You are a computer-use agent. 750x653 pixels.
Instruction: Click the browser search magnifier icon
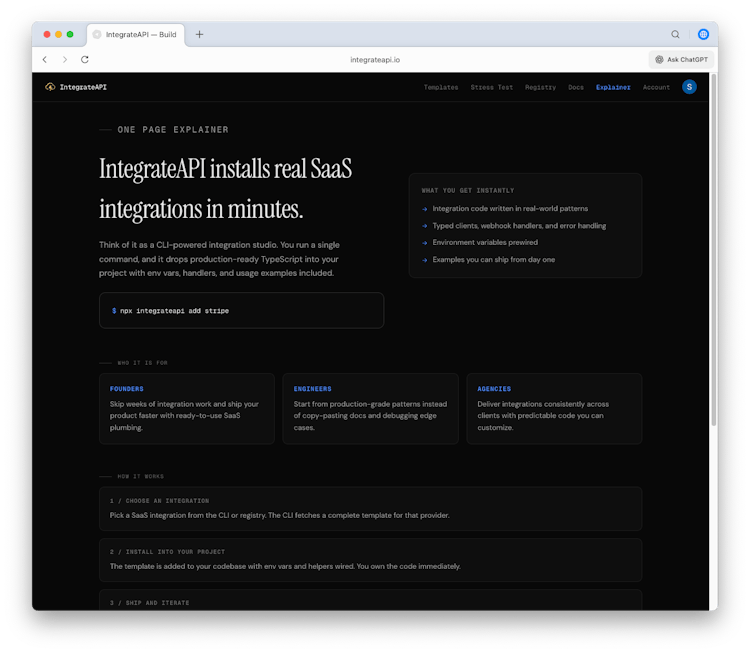[675, 34]
